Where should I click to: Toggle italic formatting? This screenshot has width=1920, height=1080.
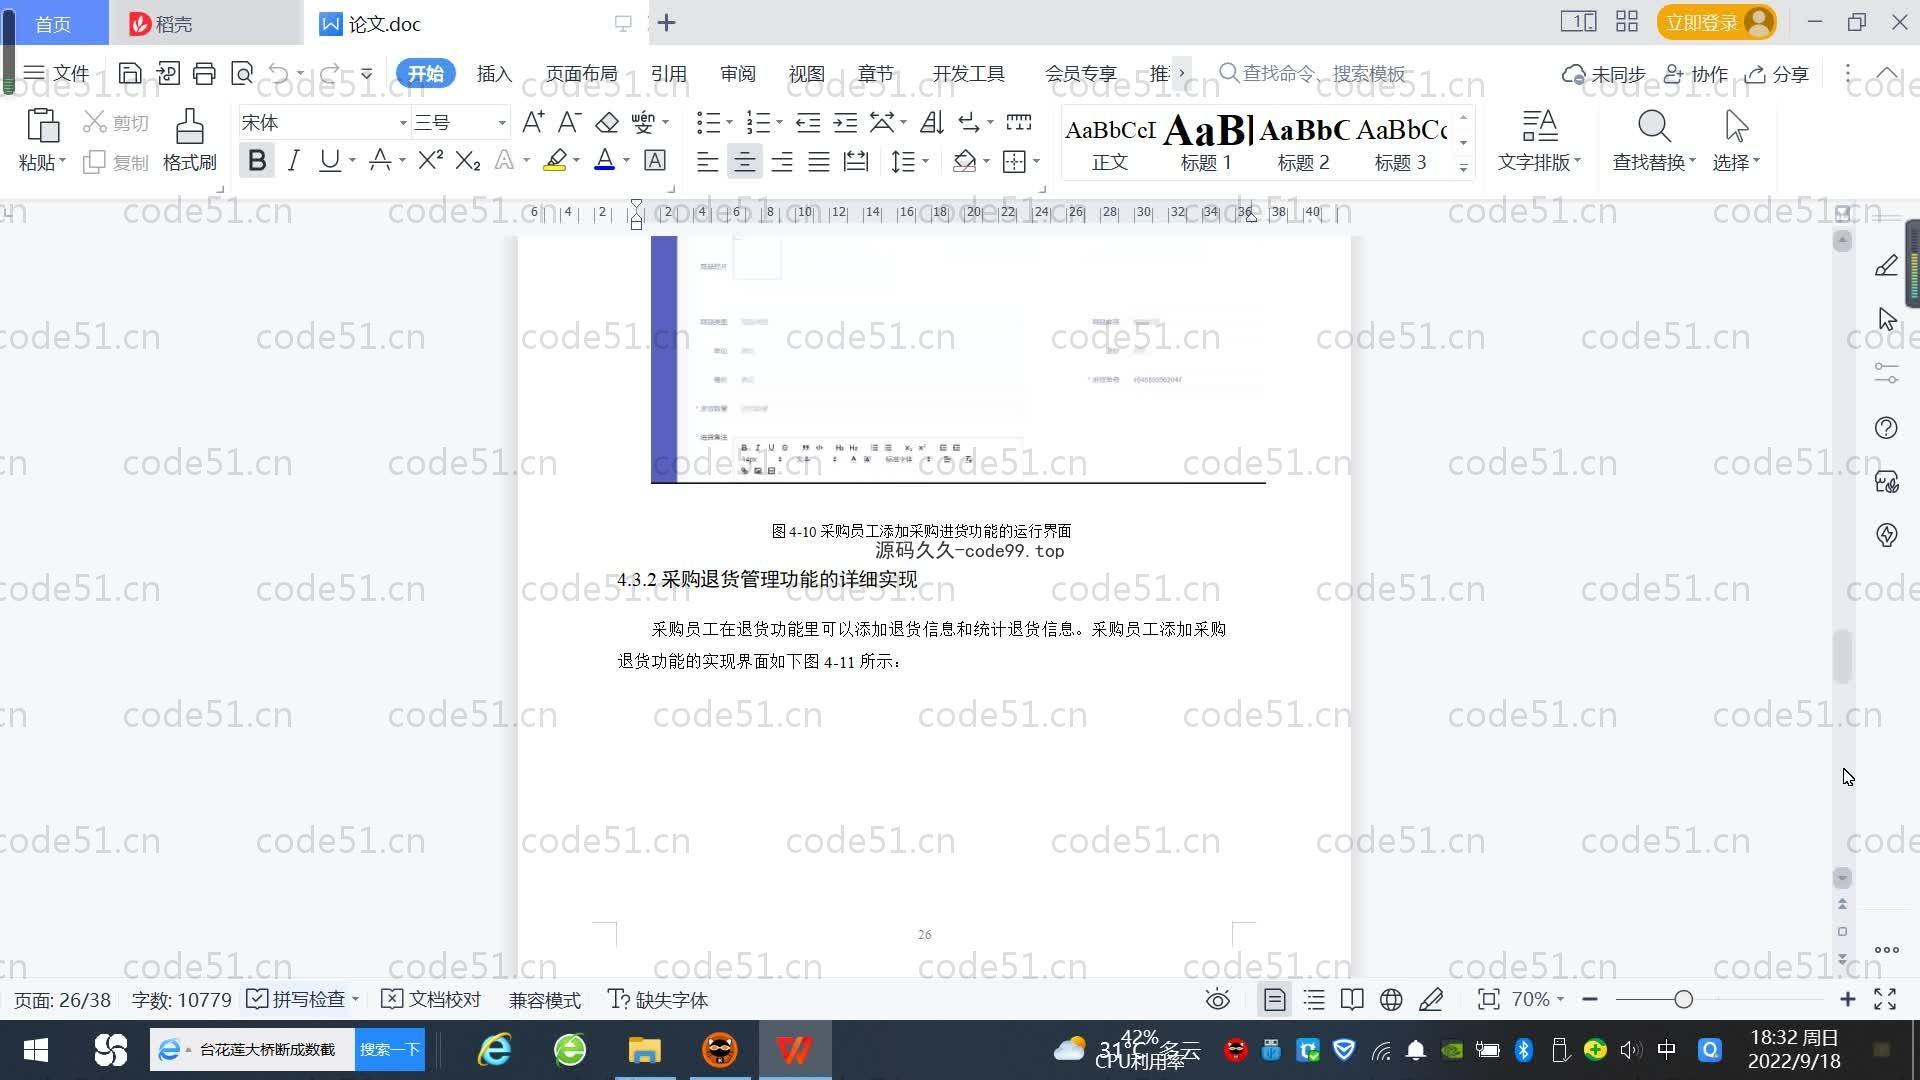coord(293,160)
